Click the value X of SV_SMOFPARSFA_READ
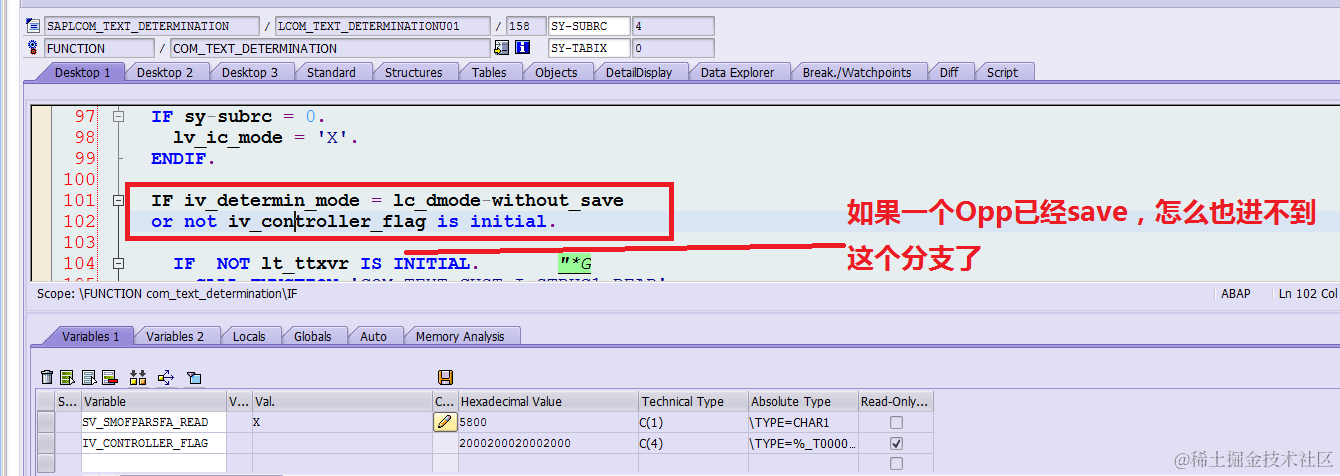Image resolution: width=1340 pixels, height=476 pixels. (x=341, y=422)
